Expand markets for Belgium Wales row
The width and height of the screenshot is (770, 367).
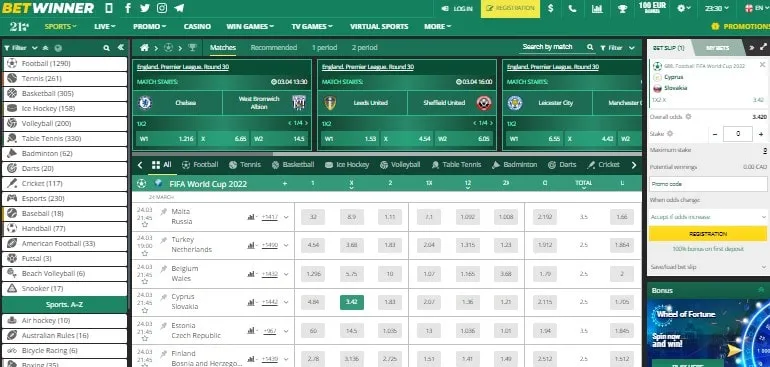(x=286, y=274)
